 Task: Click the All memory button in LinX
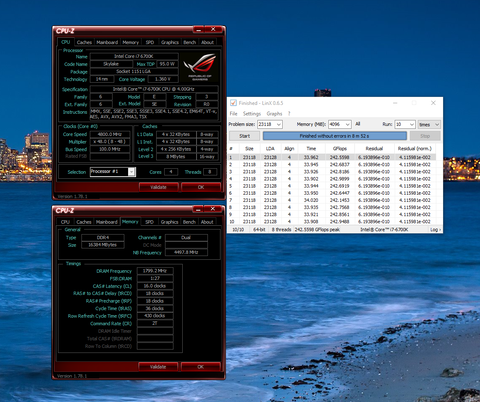click(358, 124)
